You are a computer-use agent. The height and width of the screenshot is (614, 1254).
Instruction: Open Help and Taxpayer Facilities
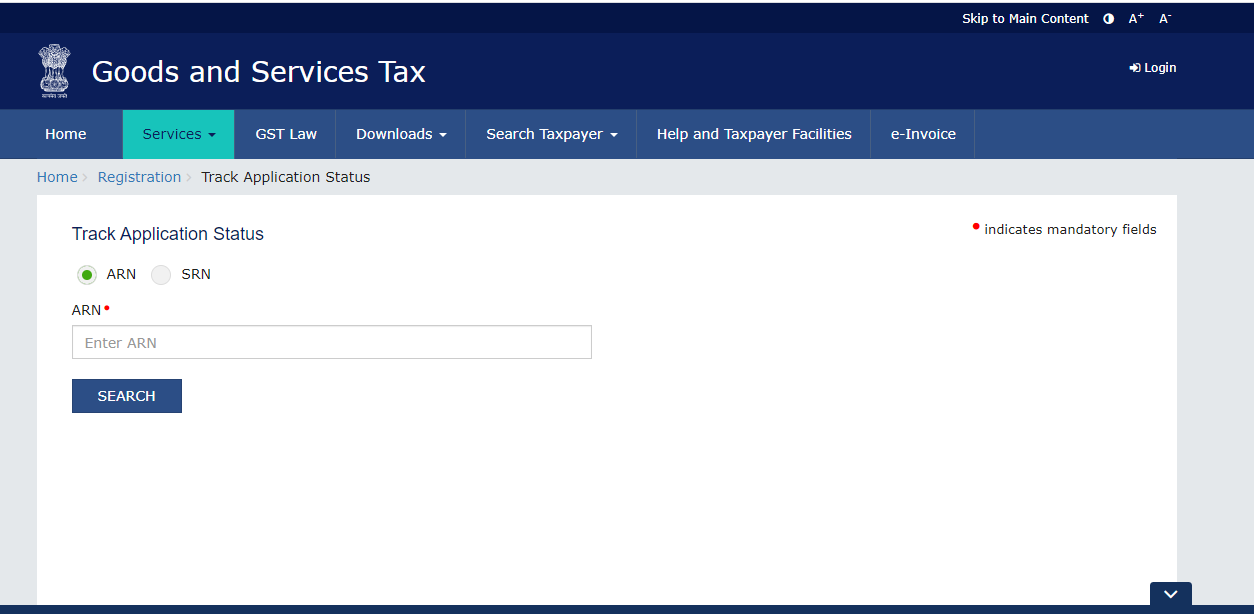(x=753, y=134)
